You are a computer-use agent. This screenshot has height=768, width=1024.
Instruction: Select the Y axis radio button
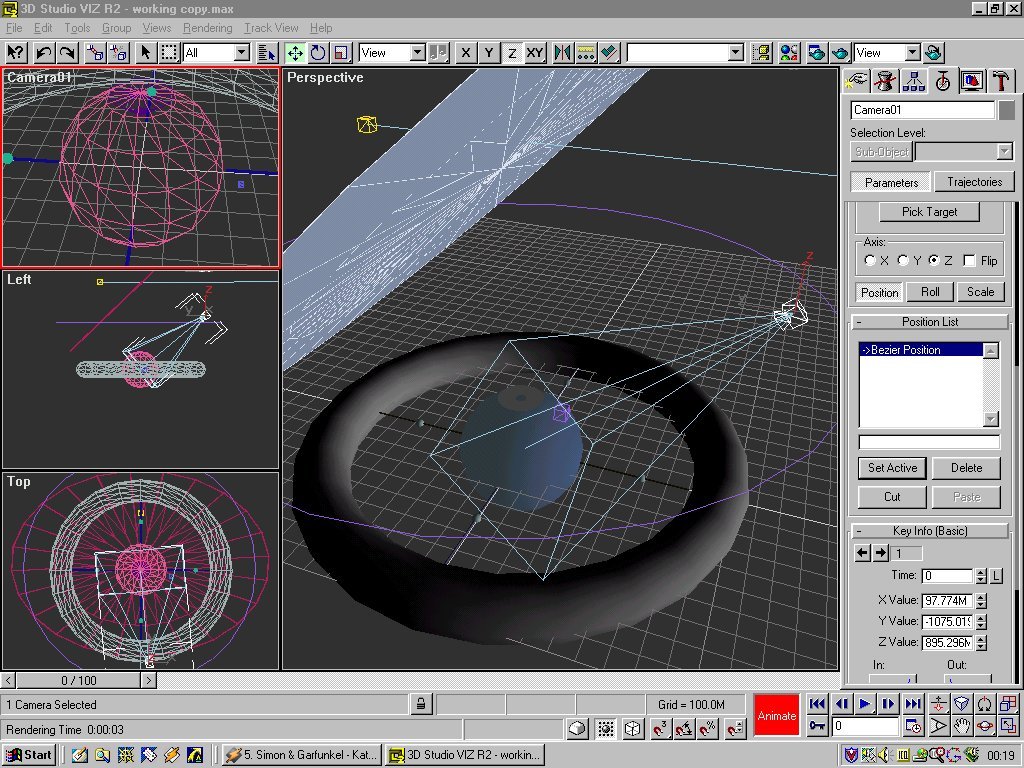903,261
